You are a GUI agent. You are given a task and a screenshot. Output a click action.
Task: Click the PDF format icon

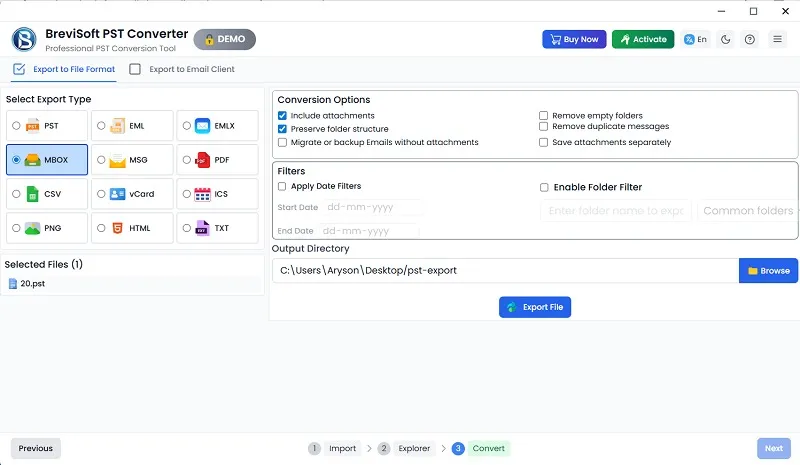[x=202, y=160]
